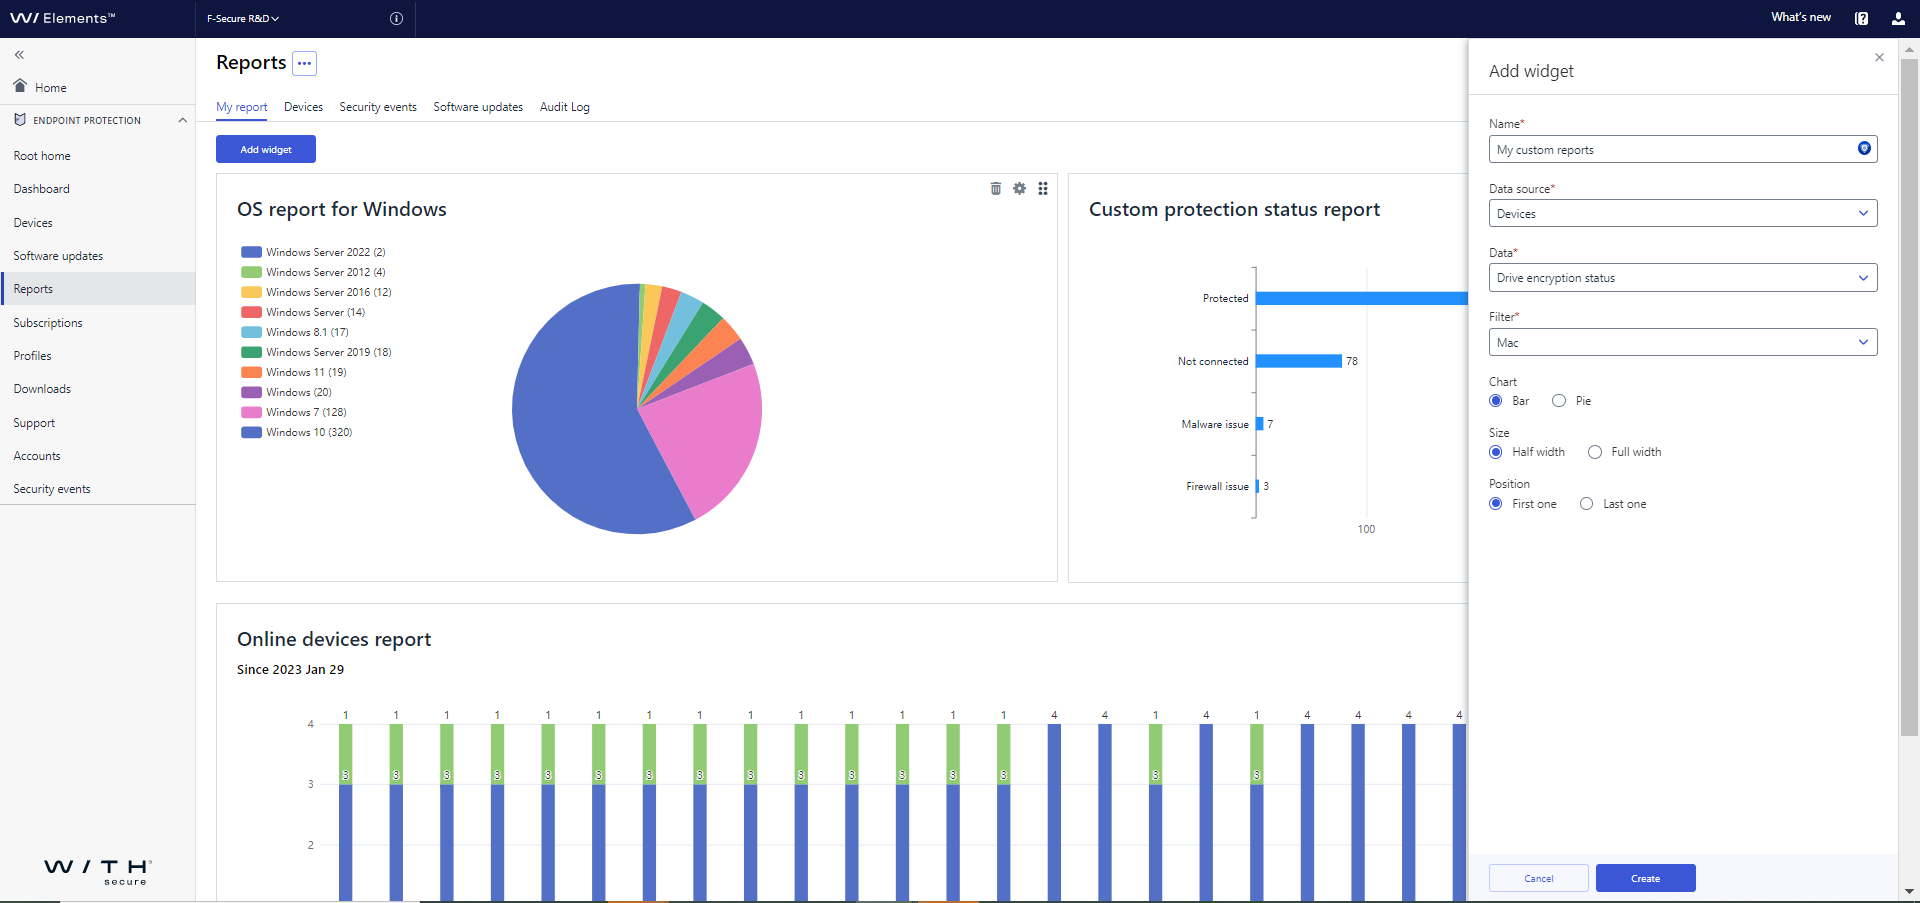The width and height of the screenshot is (1920, 903).
Task: Choose Full width size
Action: 1595,452
